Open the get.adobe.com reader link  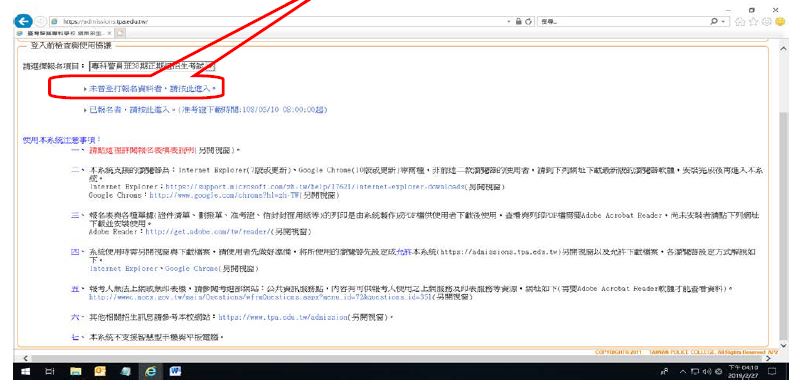tap(207, 231)
